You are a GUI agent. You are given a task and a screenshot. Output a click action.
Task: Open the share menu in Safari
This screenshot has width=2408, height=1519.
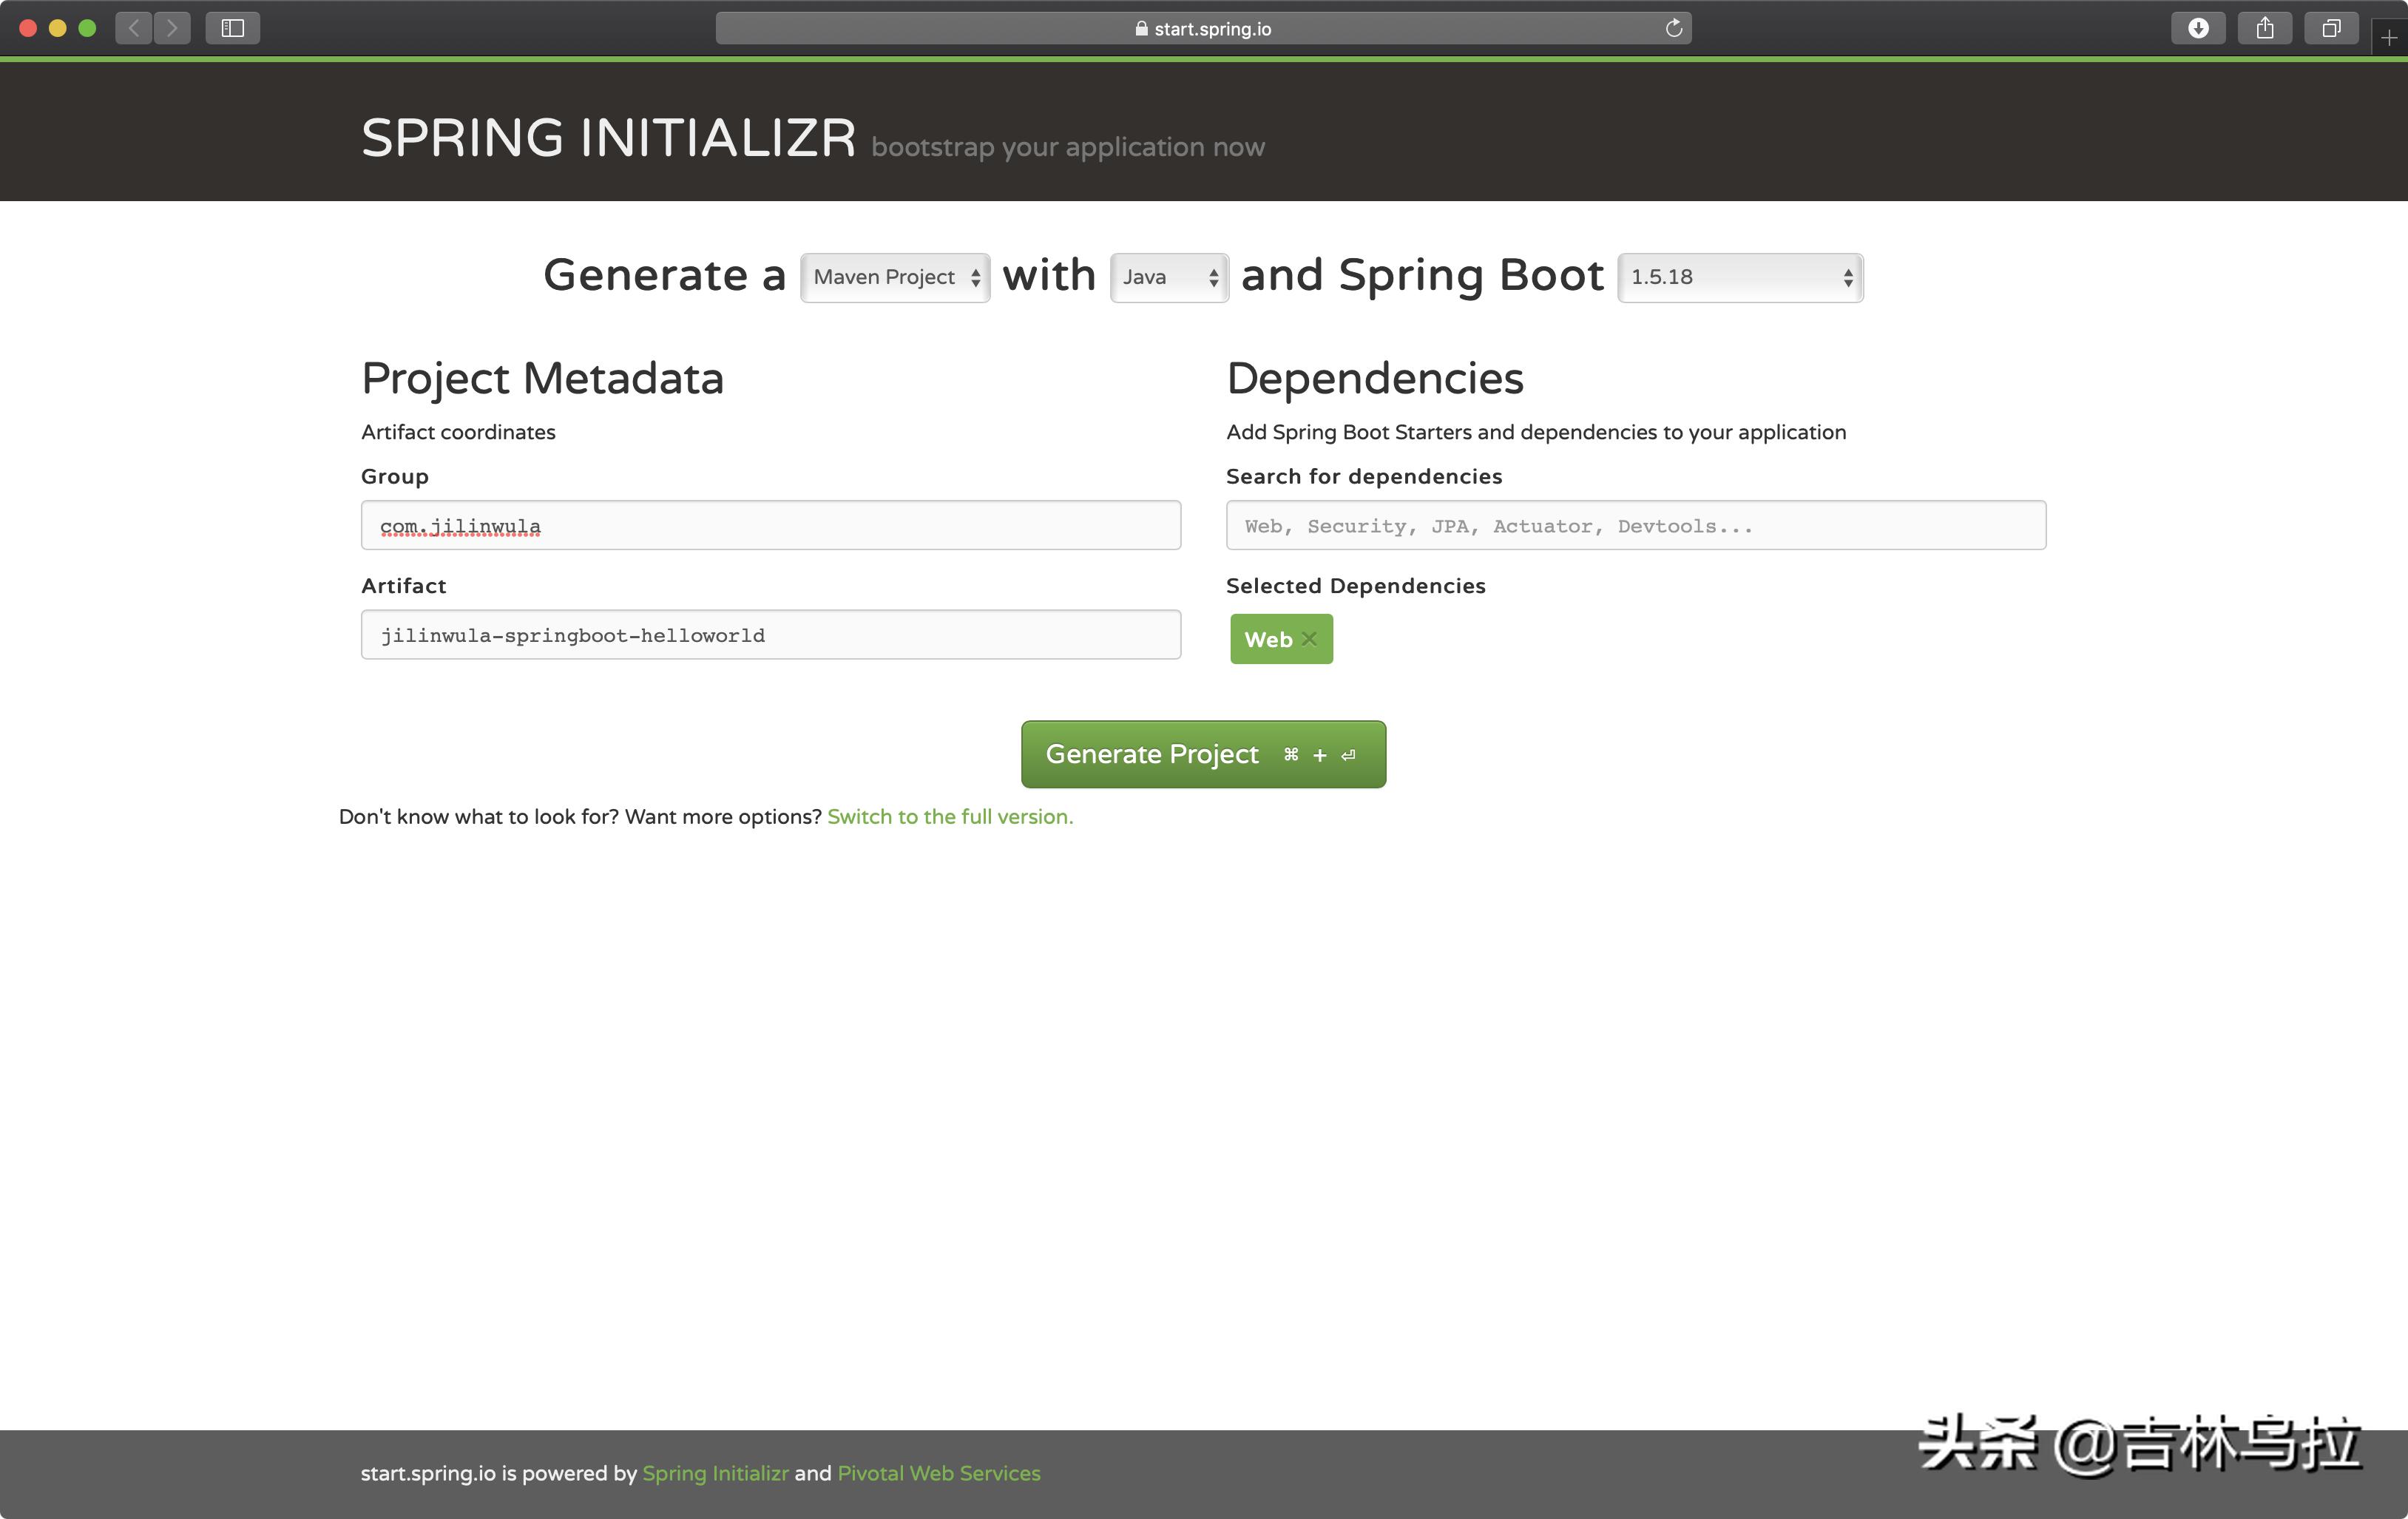pyautogui.click(x=2265, y=27)
